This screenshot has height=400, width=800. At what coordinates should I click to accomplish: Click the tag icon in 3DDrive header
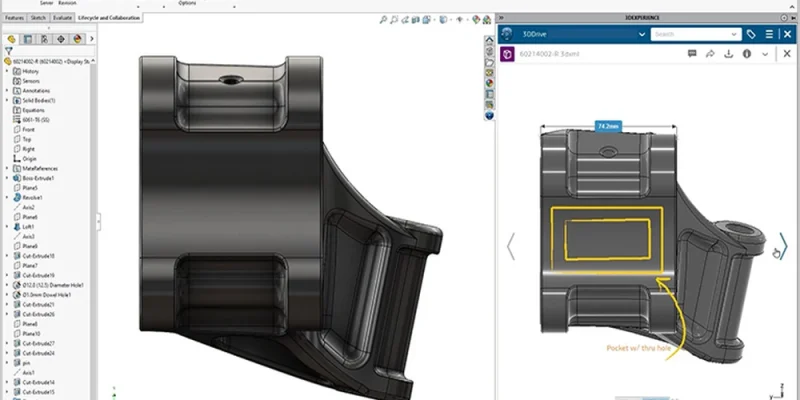[x=751, y=34]
